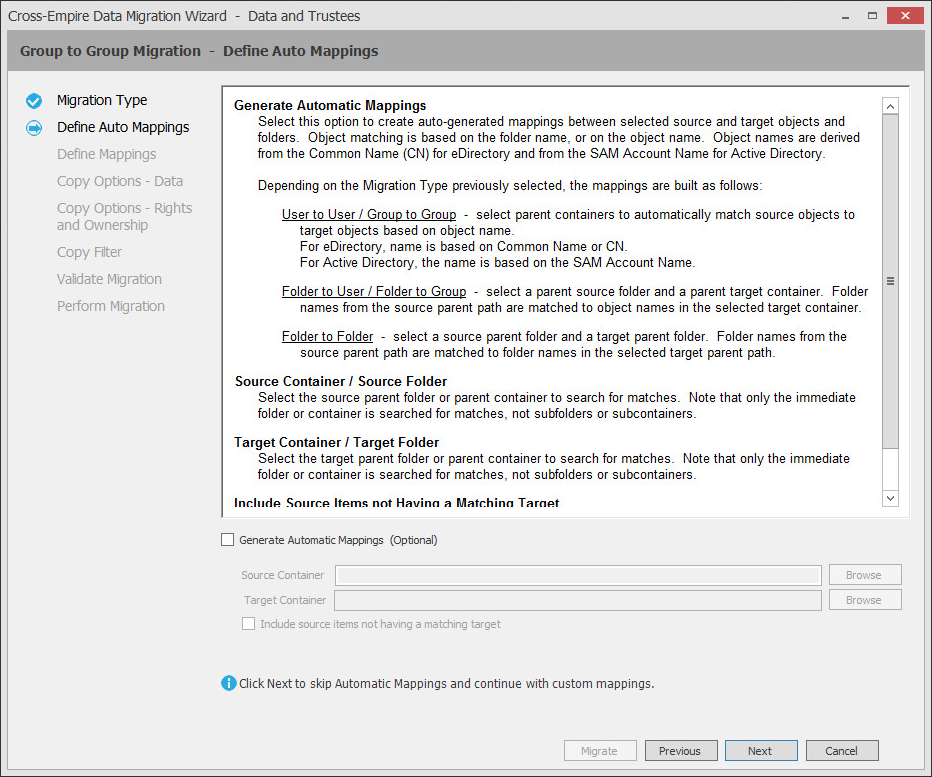
Task: Click the Click Next to skip hint text
Action: 446,684
